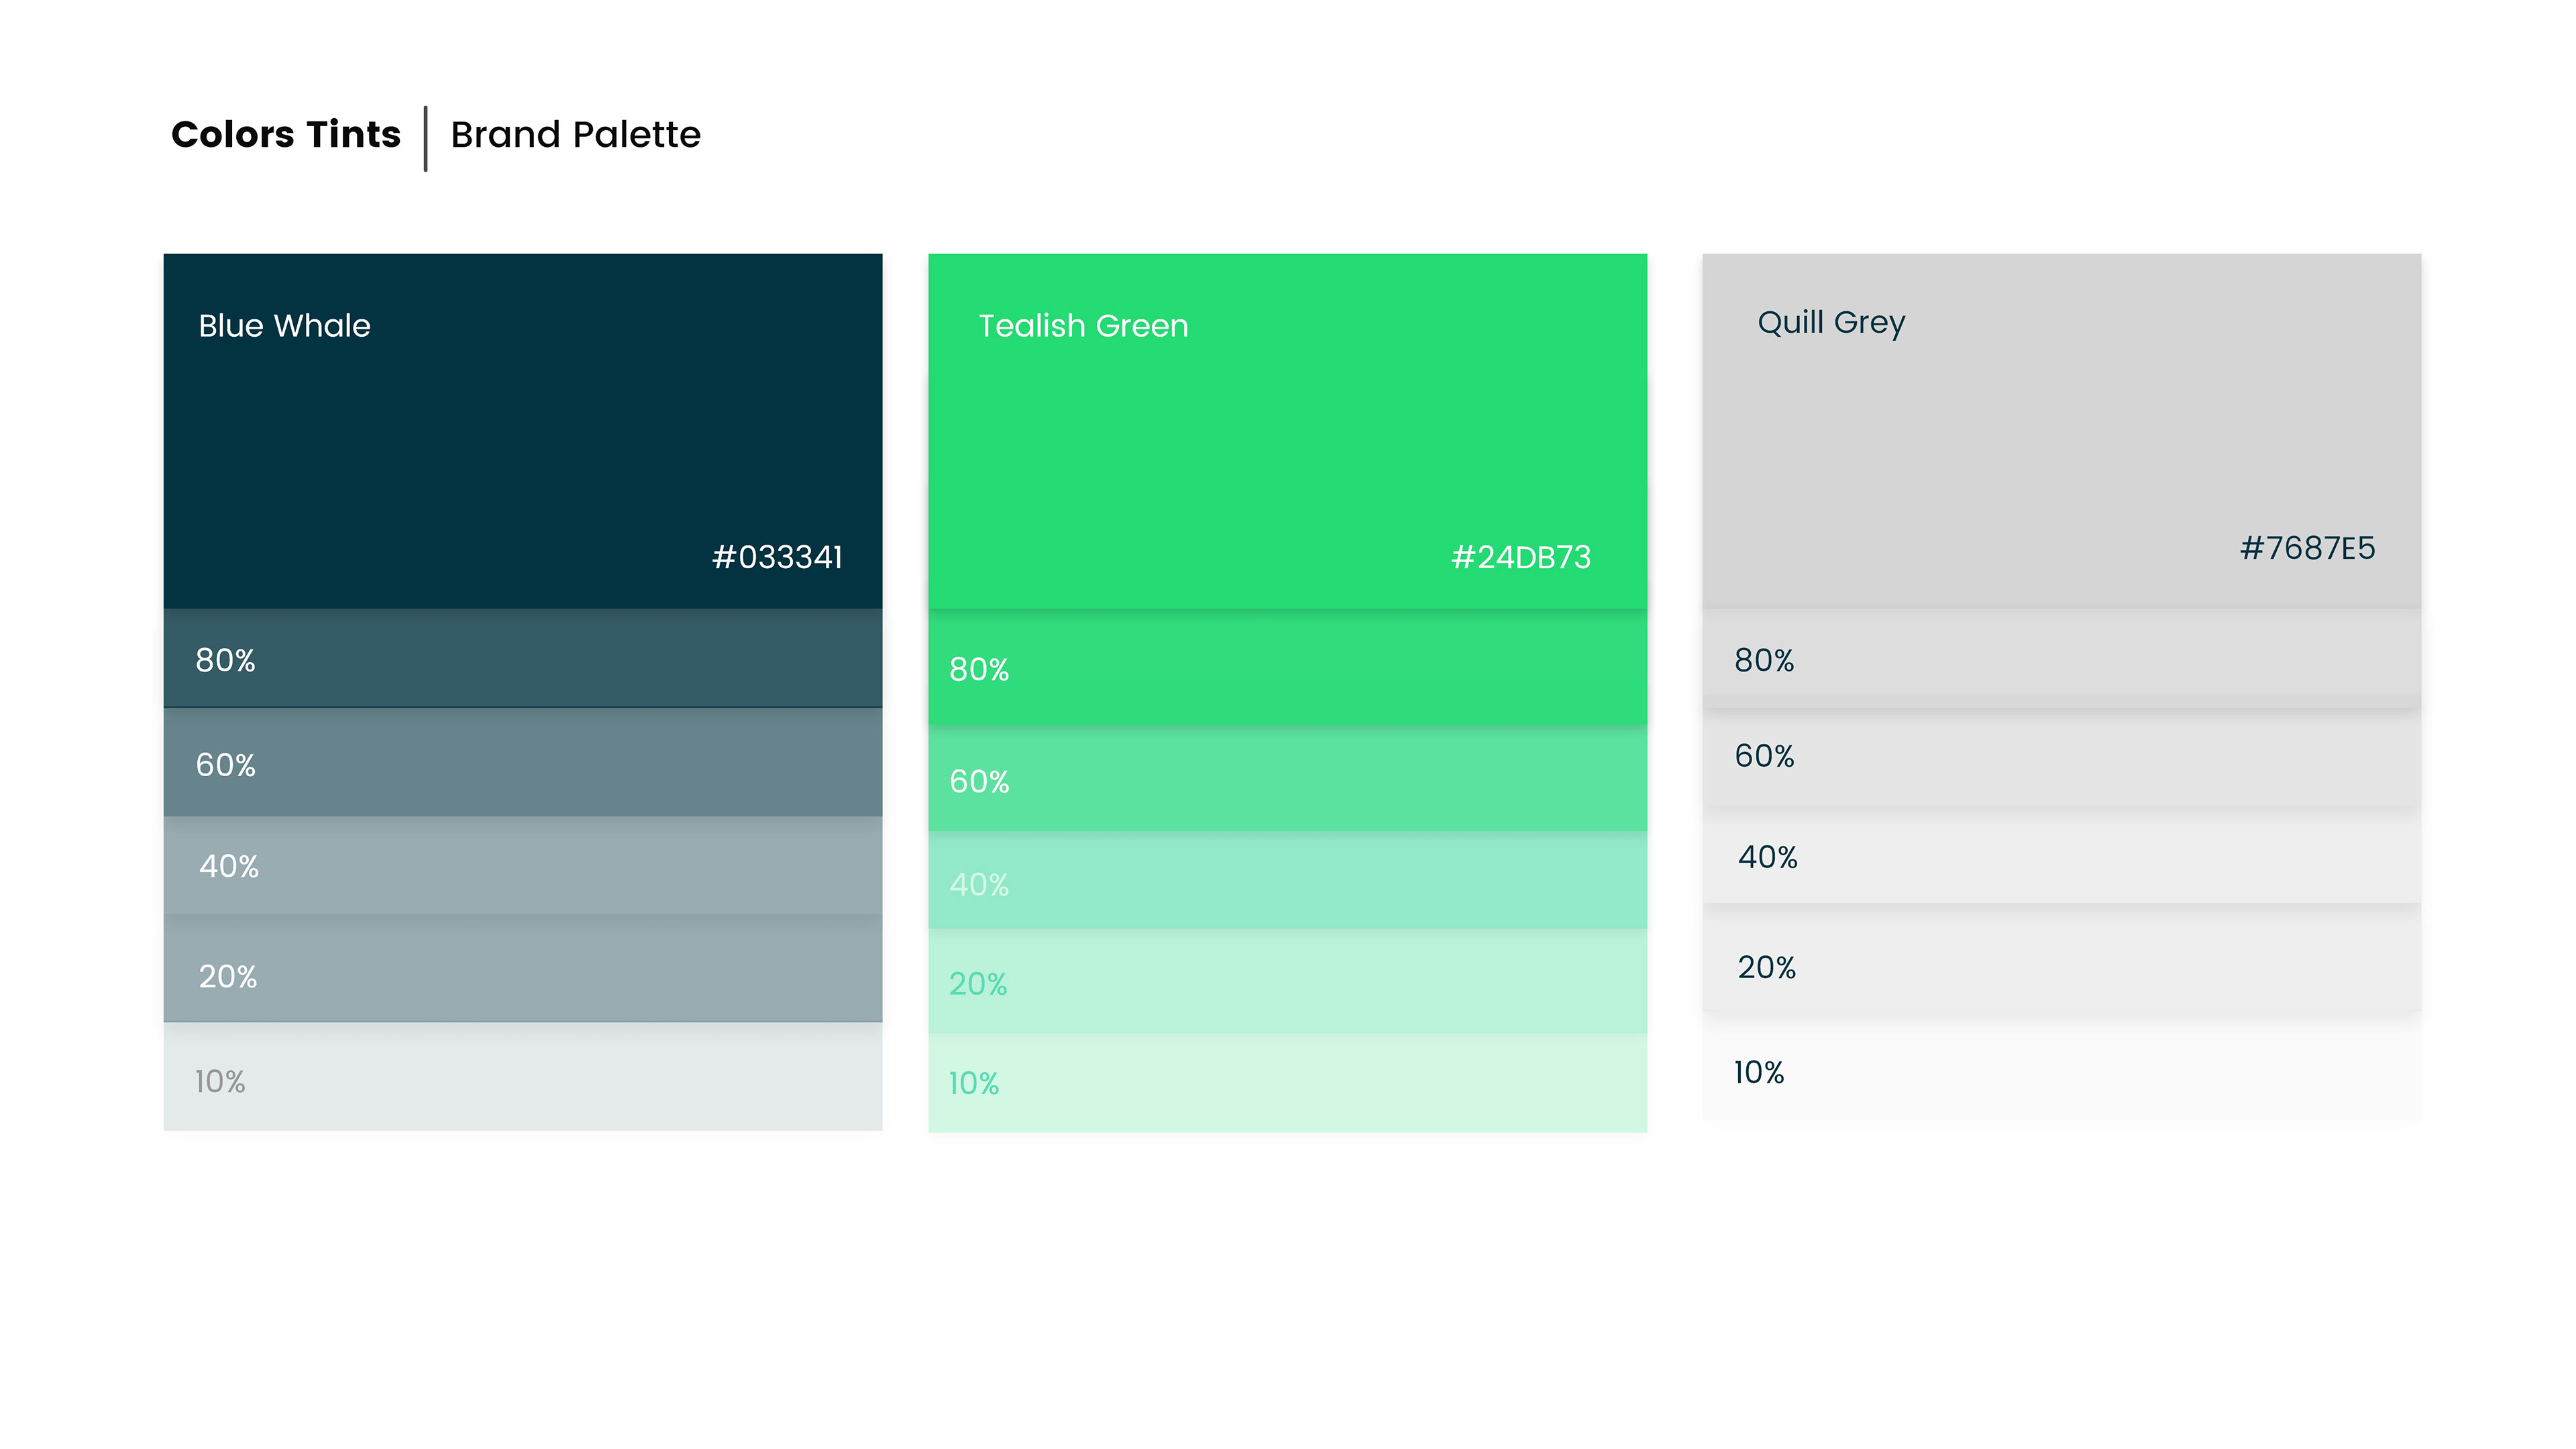Select the Tealish Green 40% tint
The image size is (2576, 1449).
click(1287, 881)
